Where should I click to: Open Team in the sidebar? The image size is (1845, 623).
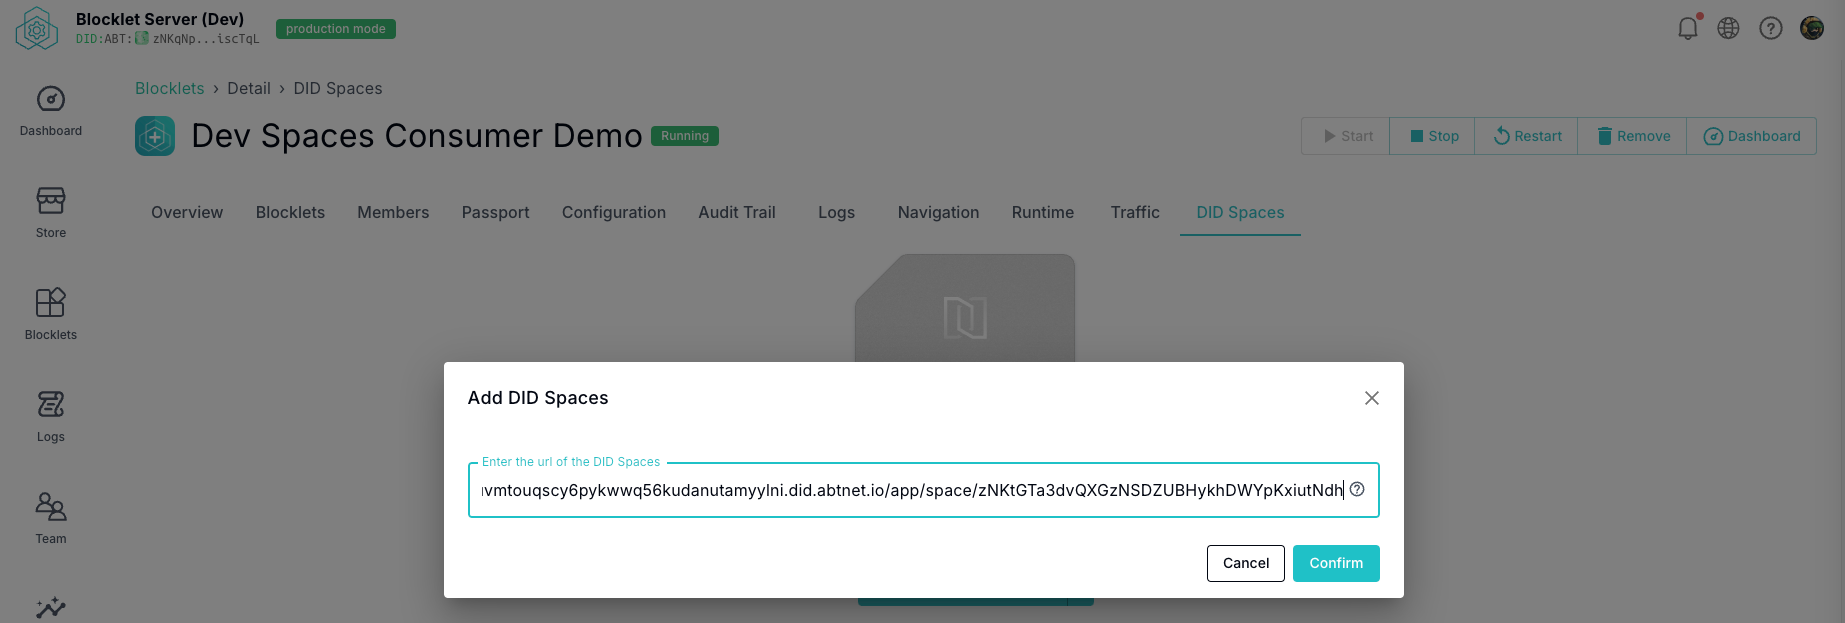pos(51,518)
